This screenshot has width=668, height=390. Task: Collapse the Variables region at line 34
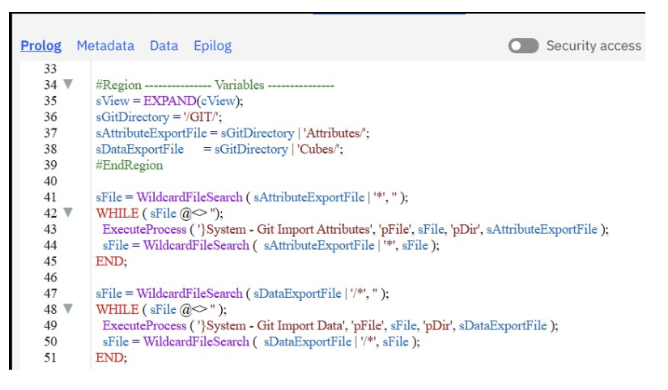pos(68,84)
